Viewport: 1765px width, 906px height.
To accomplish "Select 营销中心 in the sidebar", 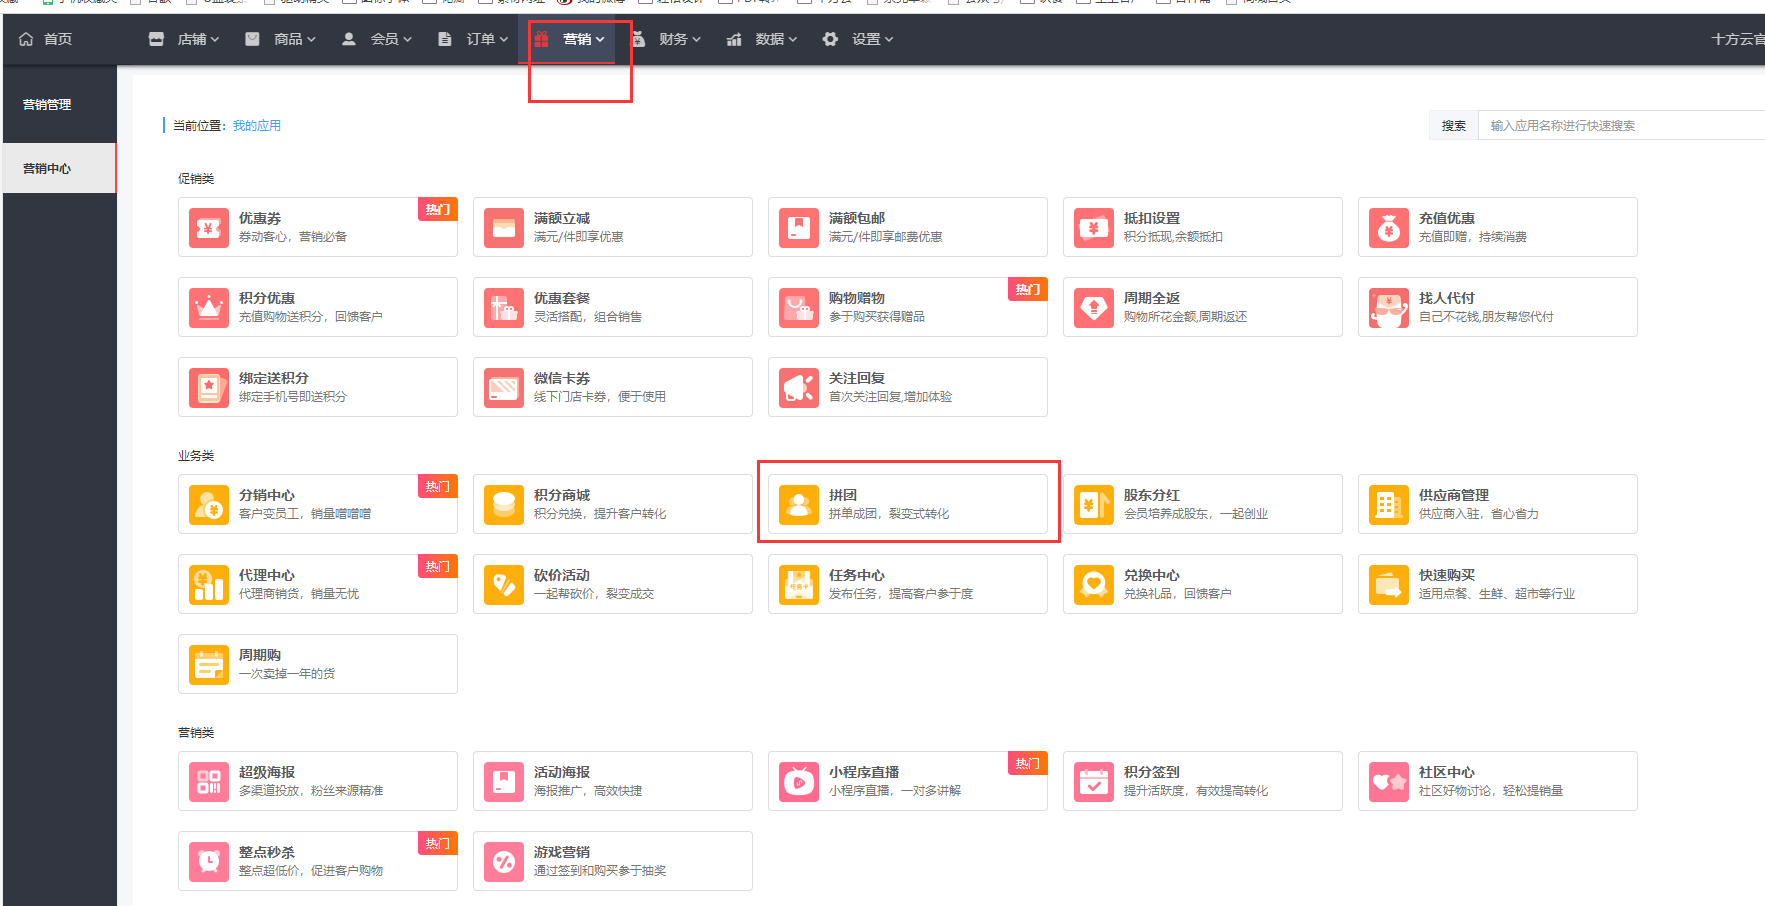I will tap(59, 168).
